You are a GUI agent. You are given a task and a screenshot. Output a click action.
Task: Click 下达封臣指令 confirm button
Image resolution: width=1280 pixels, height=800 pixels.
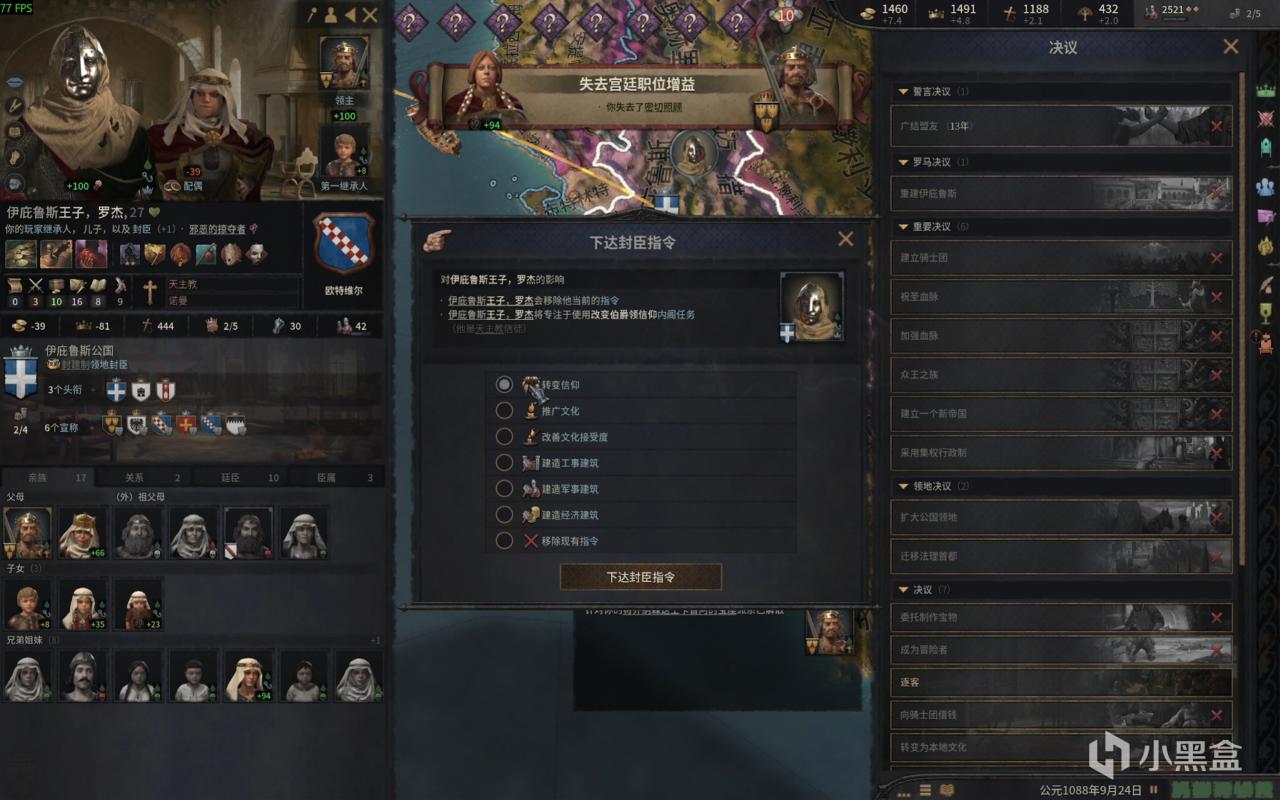[641, 577]
